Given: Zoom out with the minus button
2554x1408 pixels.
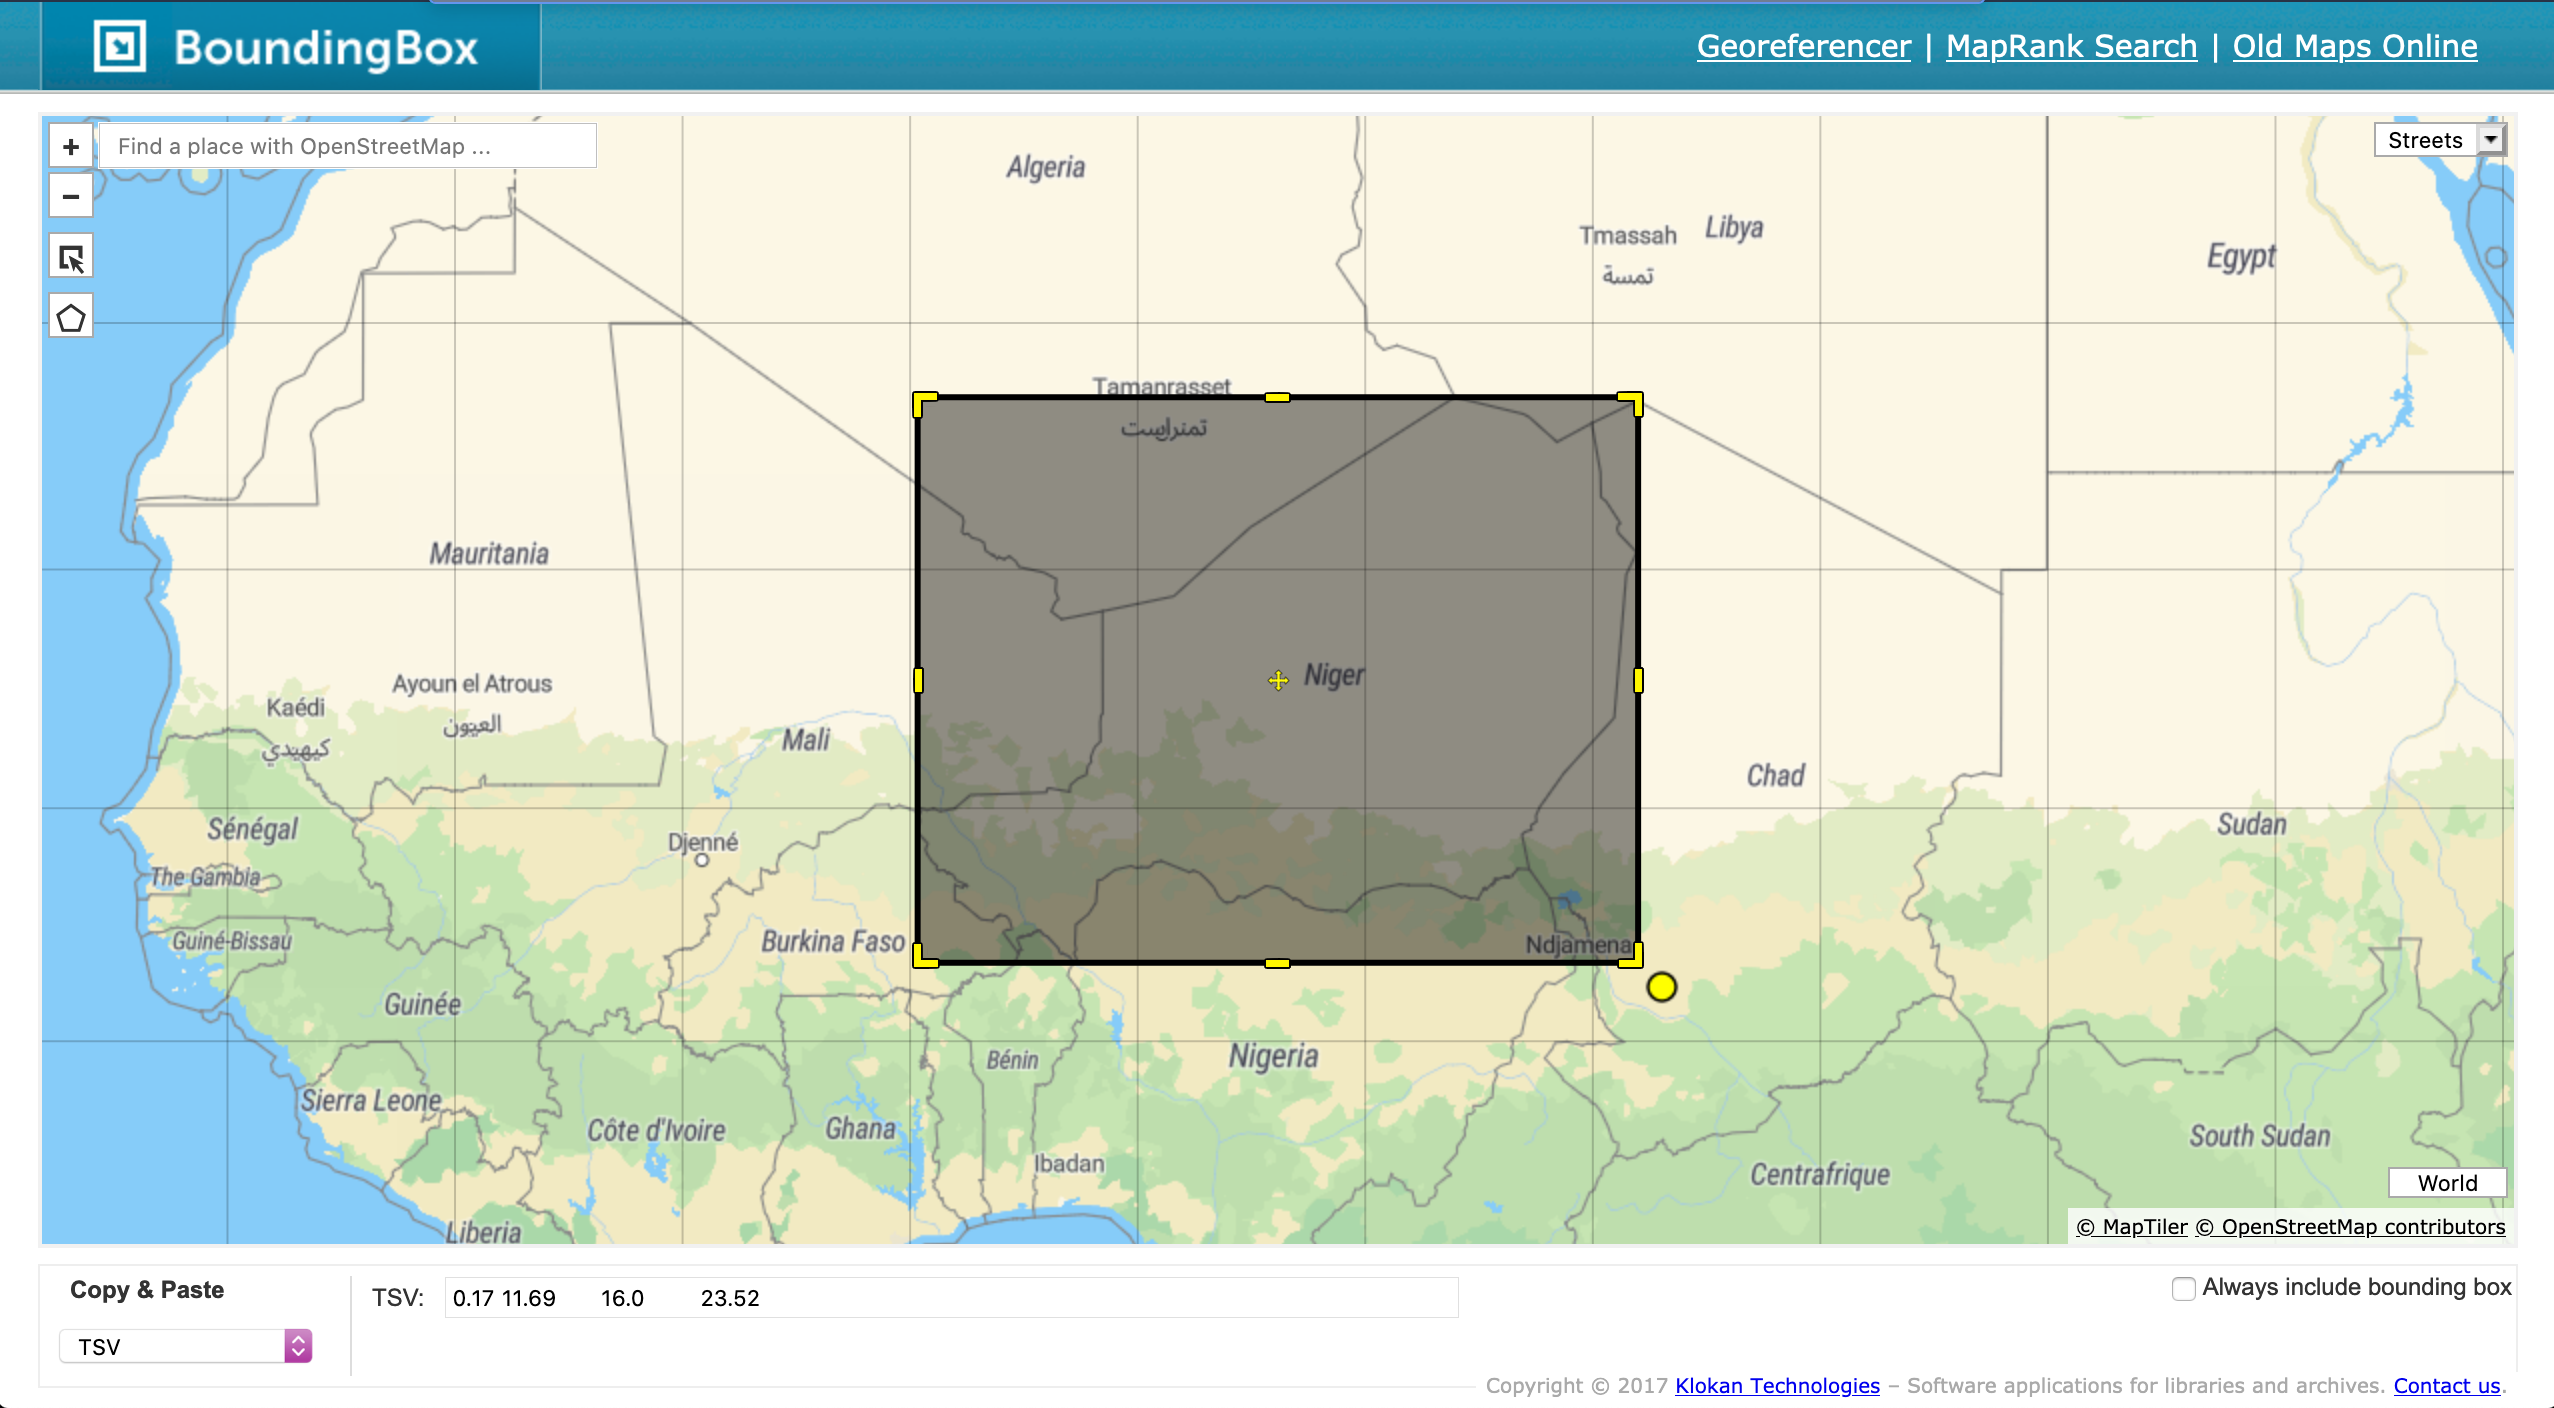Looking at the screenshot, I should 71,196.
